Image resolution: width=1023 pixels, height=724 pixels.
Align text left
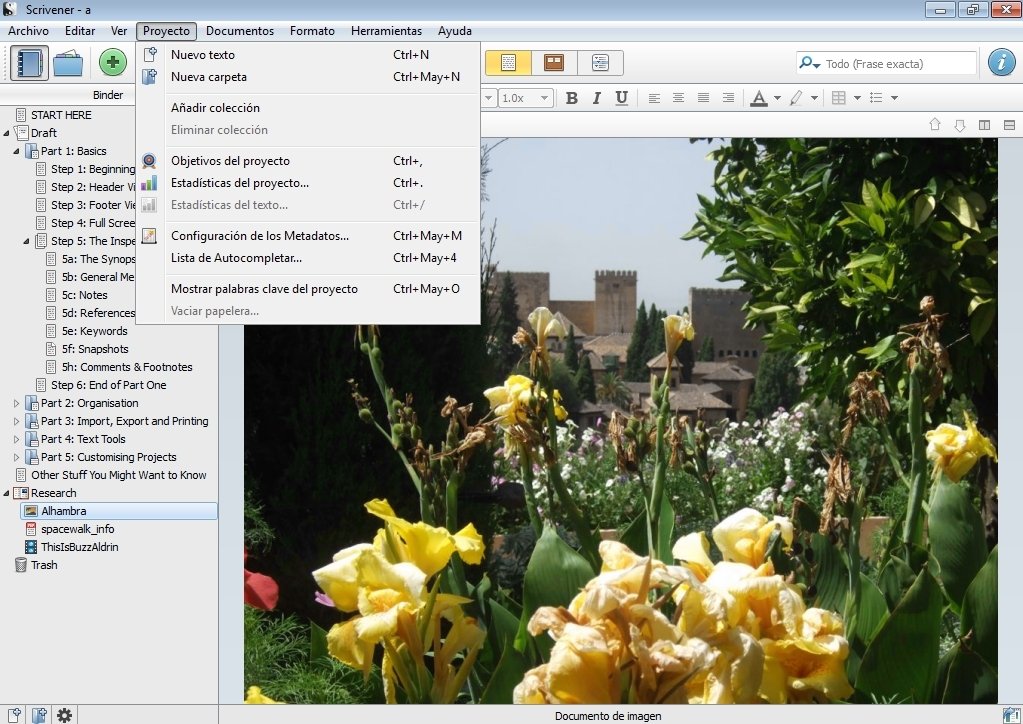tap(654, 98)
